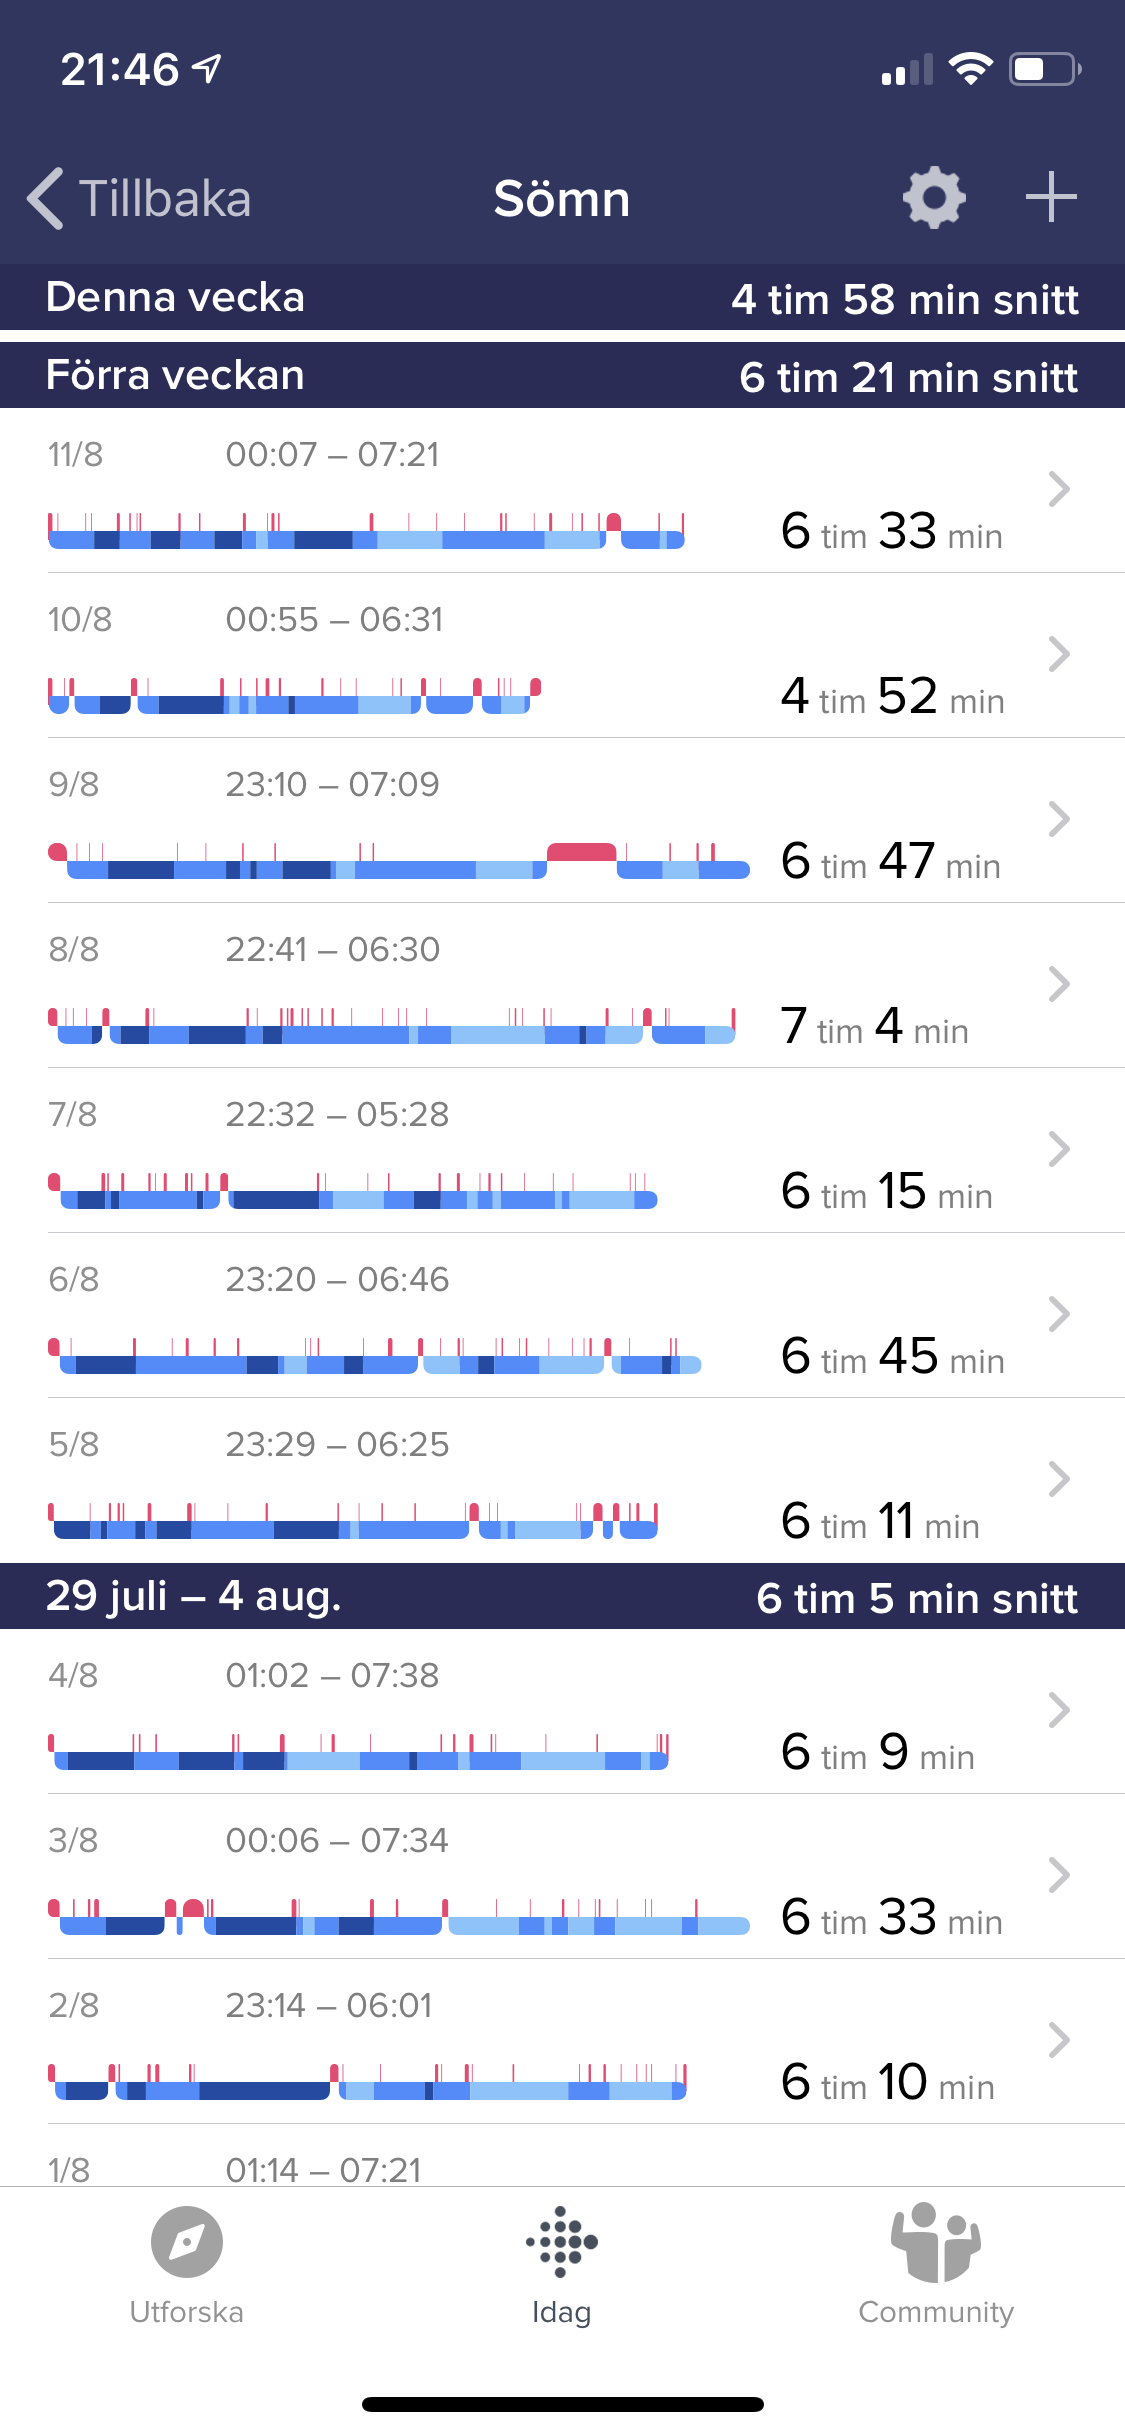Image resolution: width=1125 pixels, height=2436 pixels.
Task: Open the 6/8 23:20 – 06:46 row
Action: pos(562,1315)
